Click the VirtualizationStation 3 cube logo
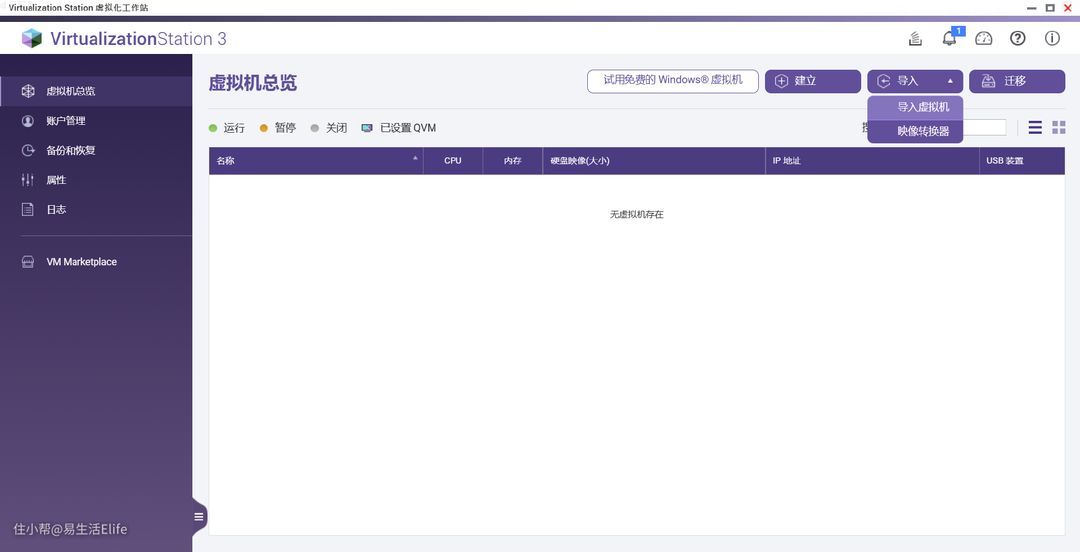Image resolution: width=1080 pixels, height=552 pixels. point(32,39)
